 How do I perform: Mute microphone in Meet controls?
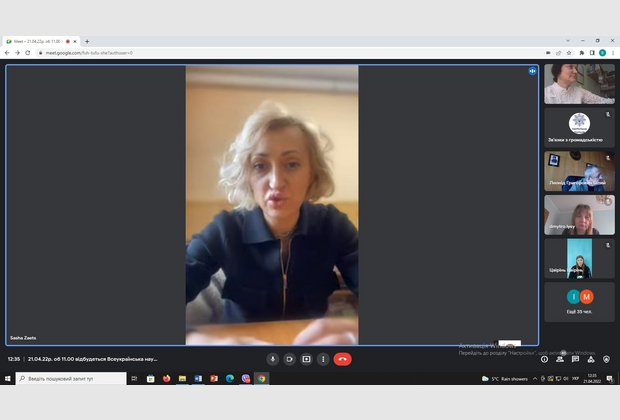pos(272,359)
